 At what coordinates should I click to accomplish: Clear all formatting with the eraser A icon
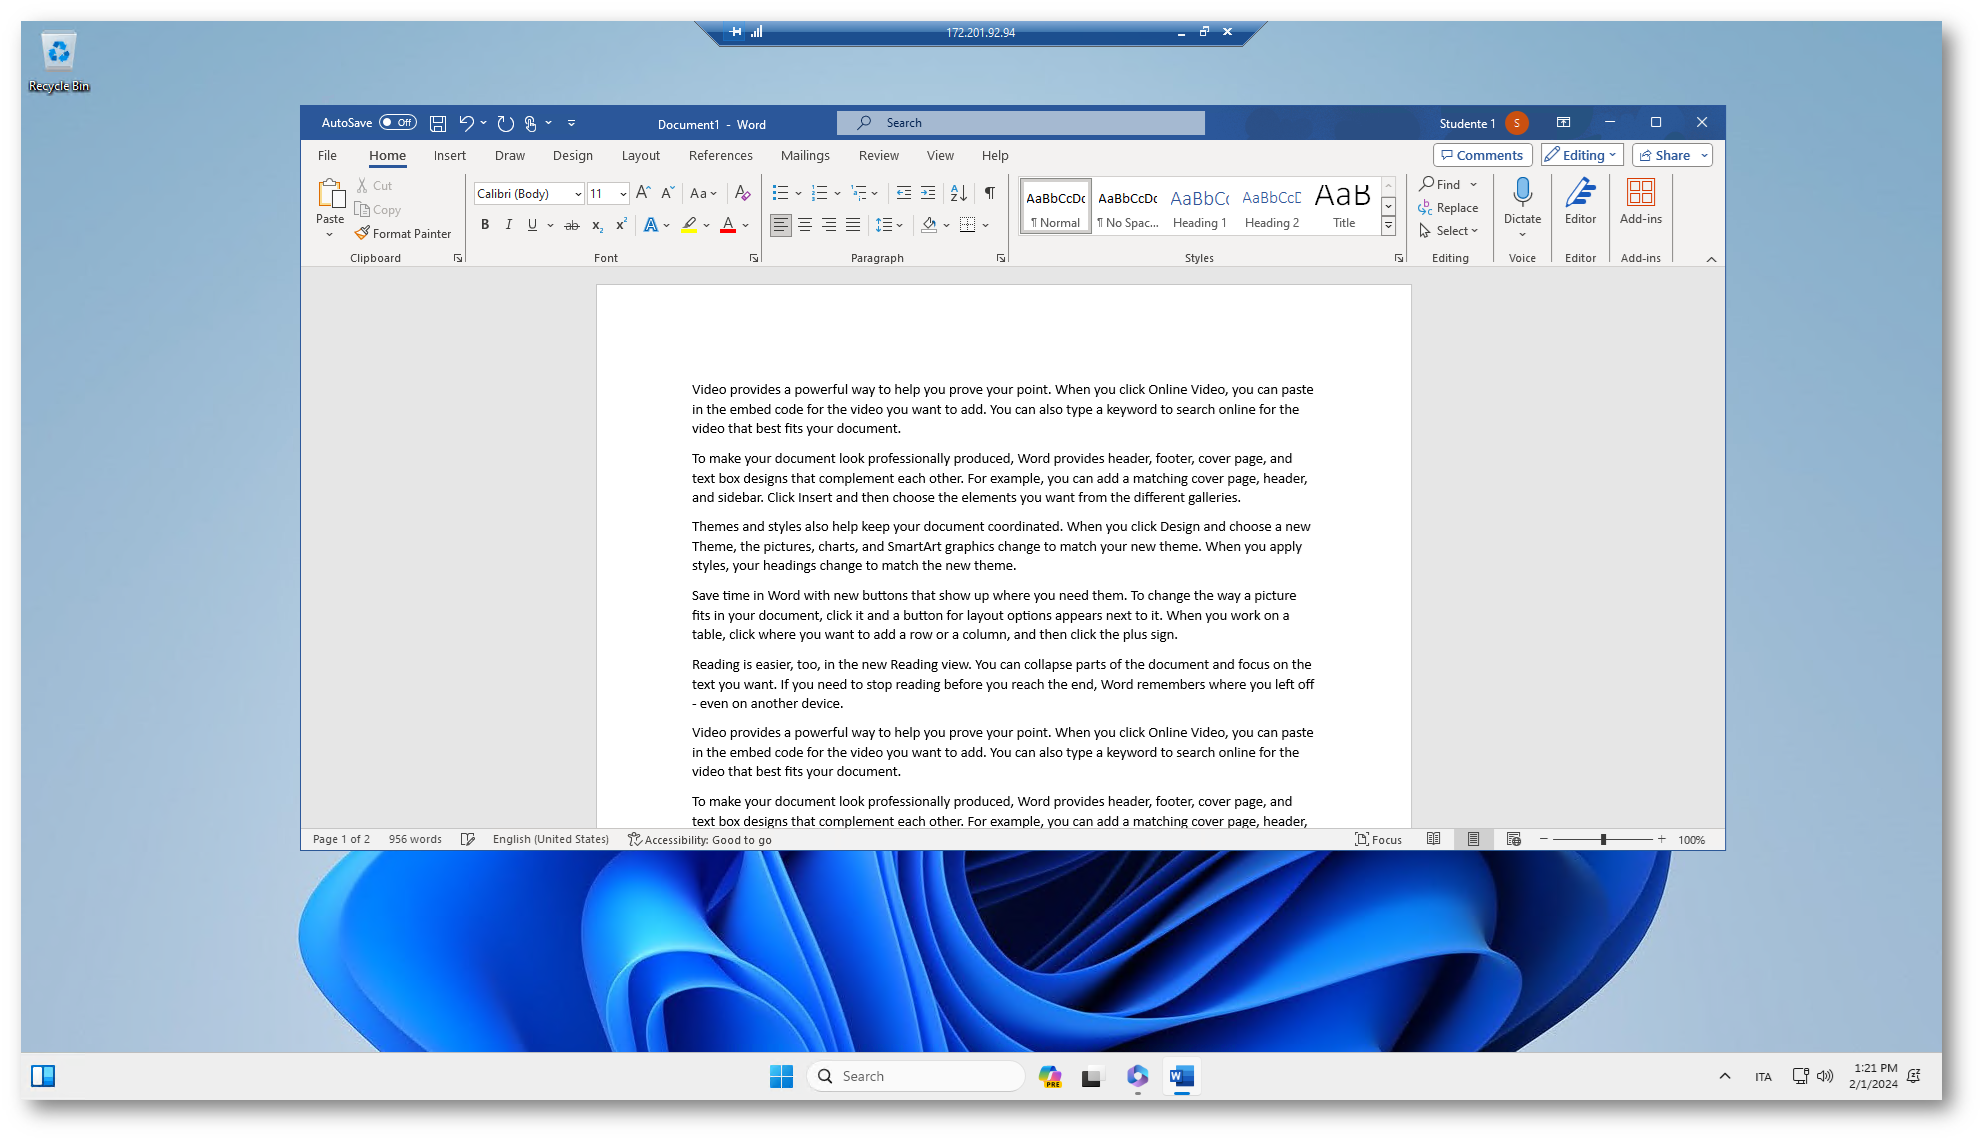pos(742,193)
